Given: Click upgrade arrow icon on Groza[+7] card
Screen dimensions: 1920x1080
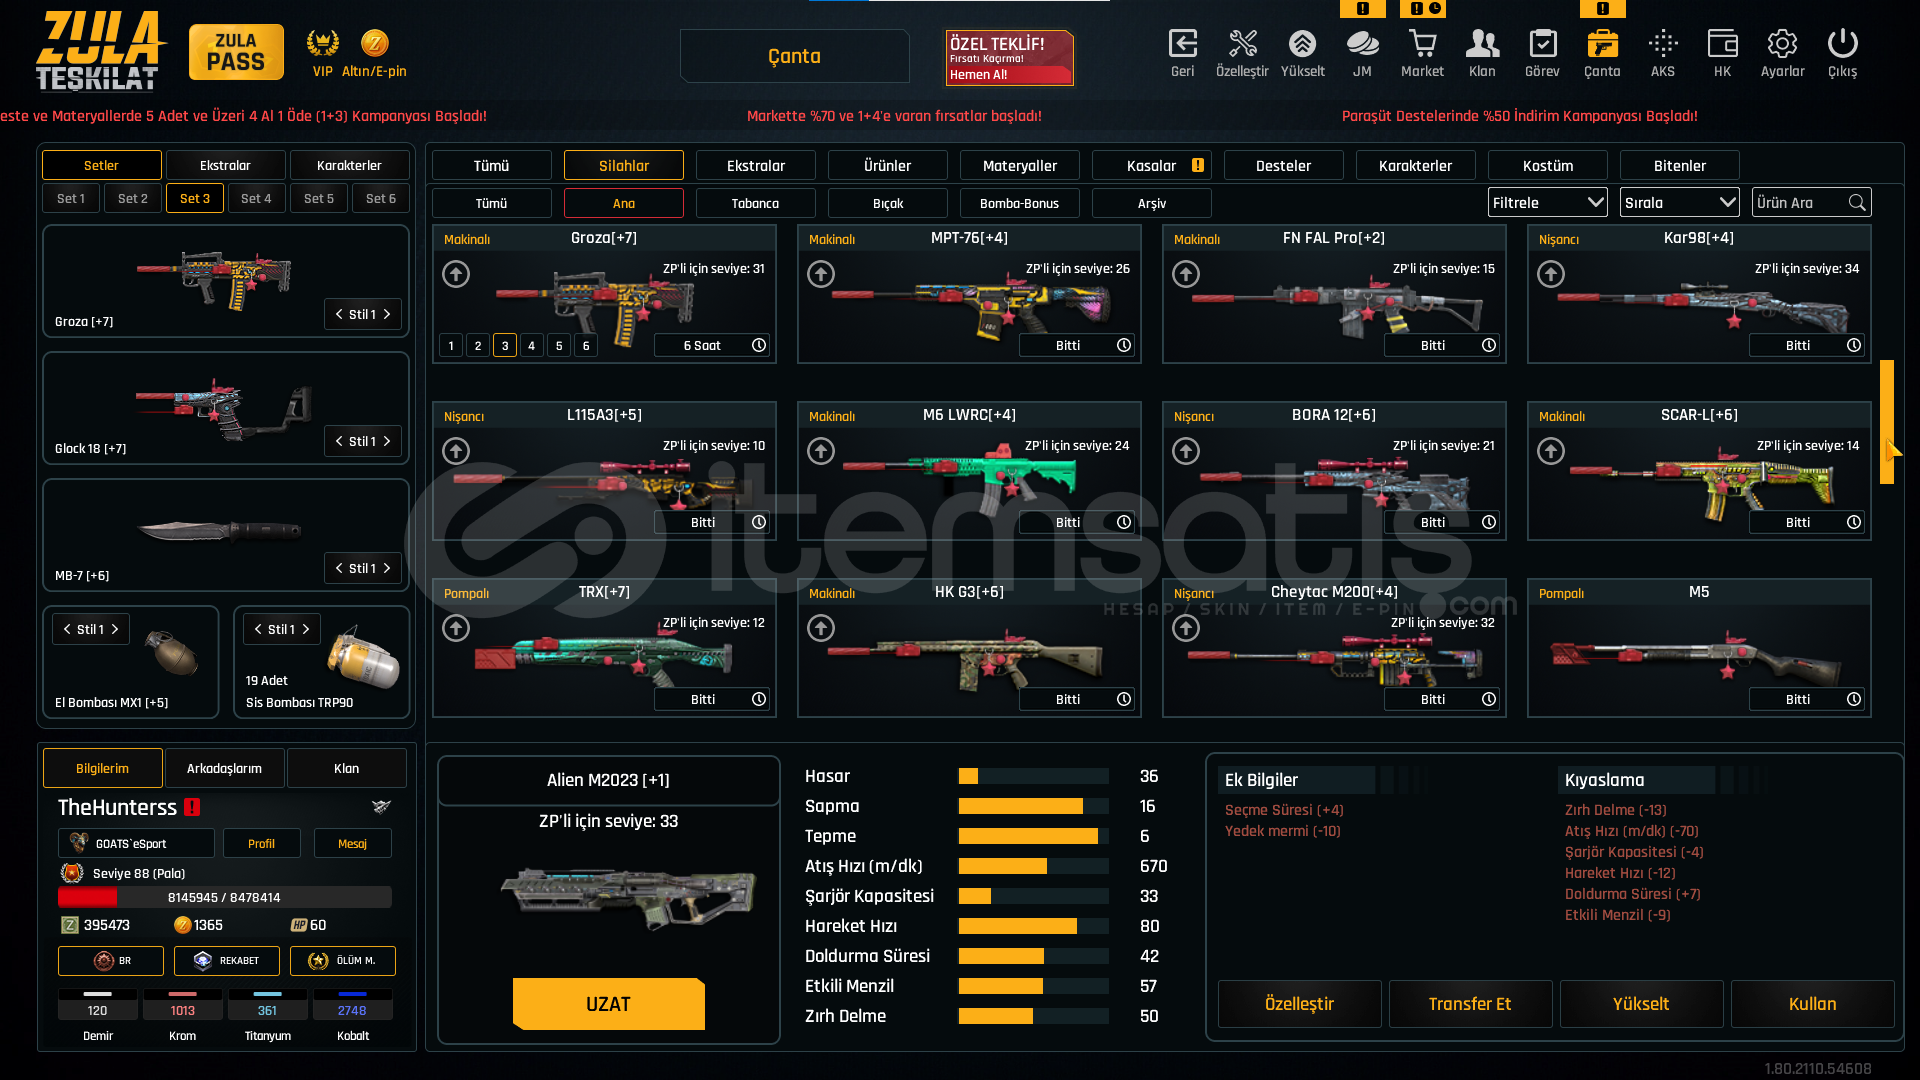Looking at the screenshot, I should tap(456, 274).
